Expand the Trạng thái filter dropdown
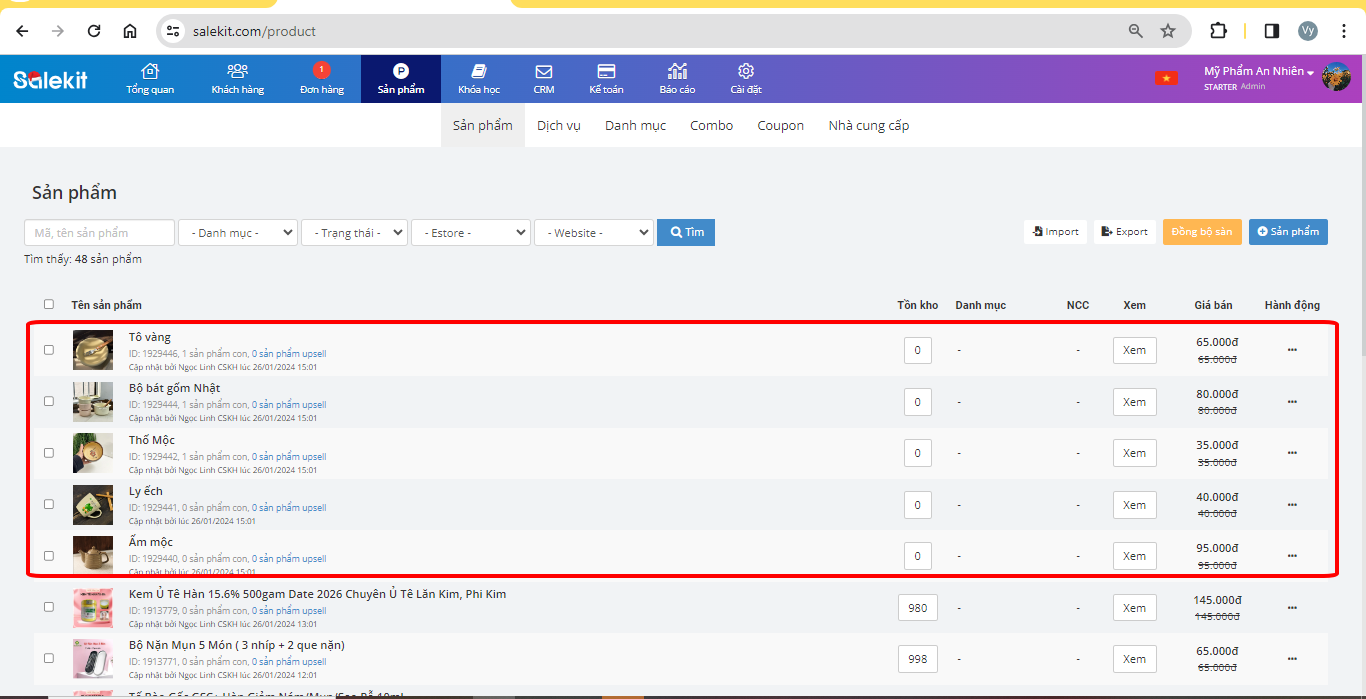The height and width of the screenshot is (699, 1366). point(354,233)
